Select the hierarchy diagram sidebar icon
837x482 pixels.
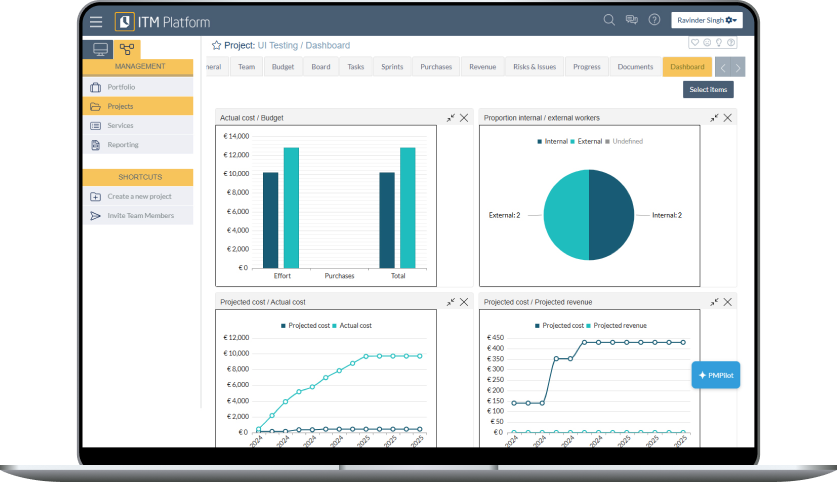(126, 48)
